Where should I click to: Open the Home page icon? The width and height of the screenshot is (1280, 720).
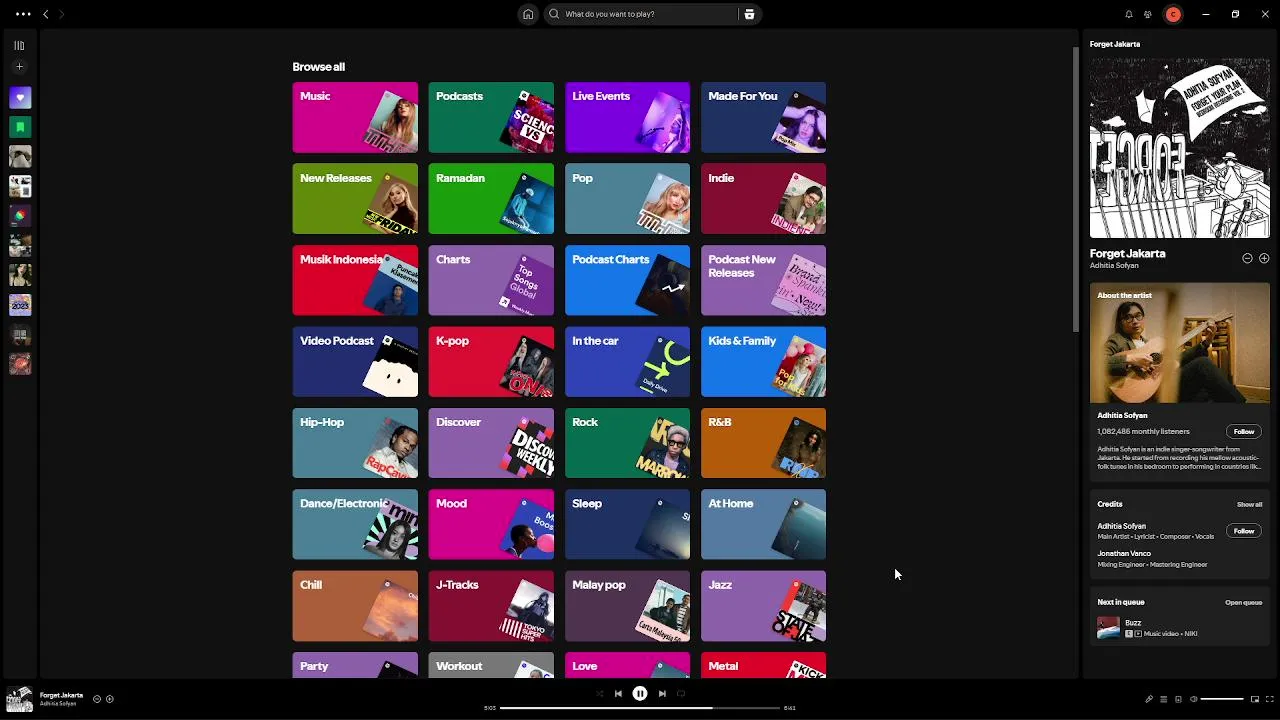(528, 14)
